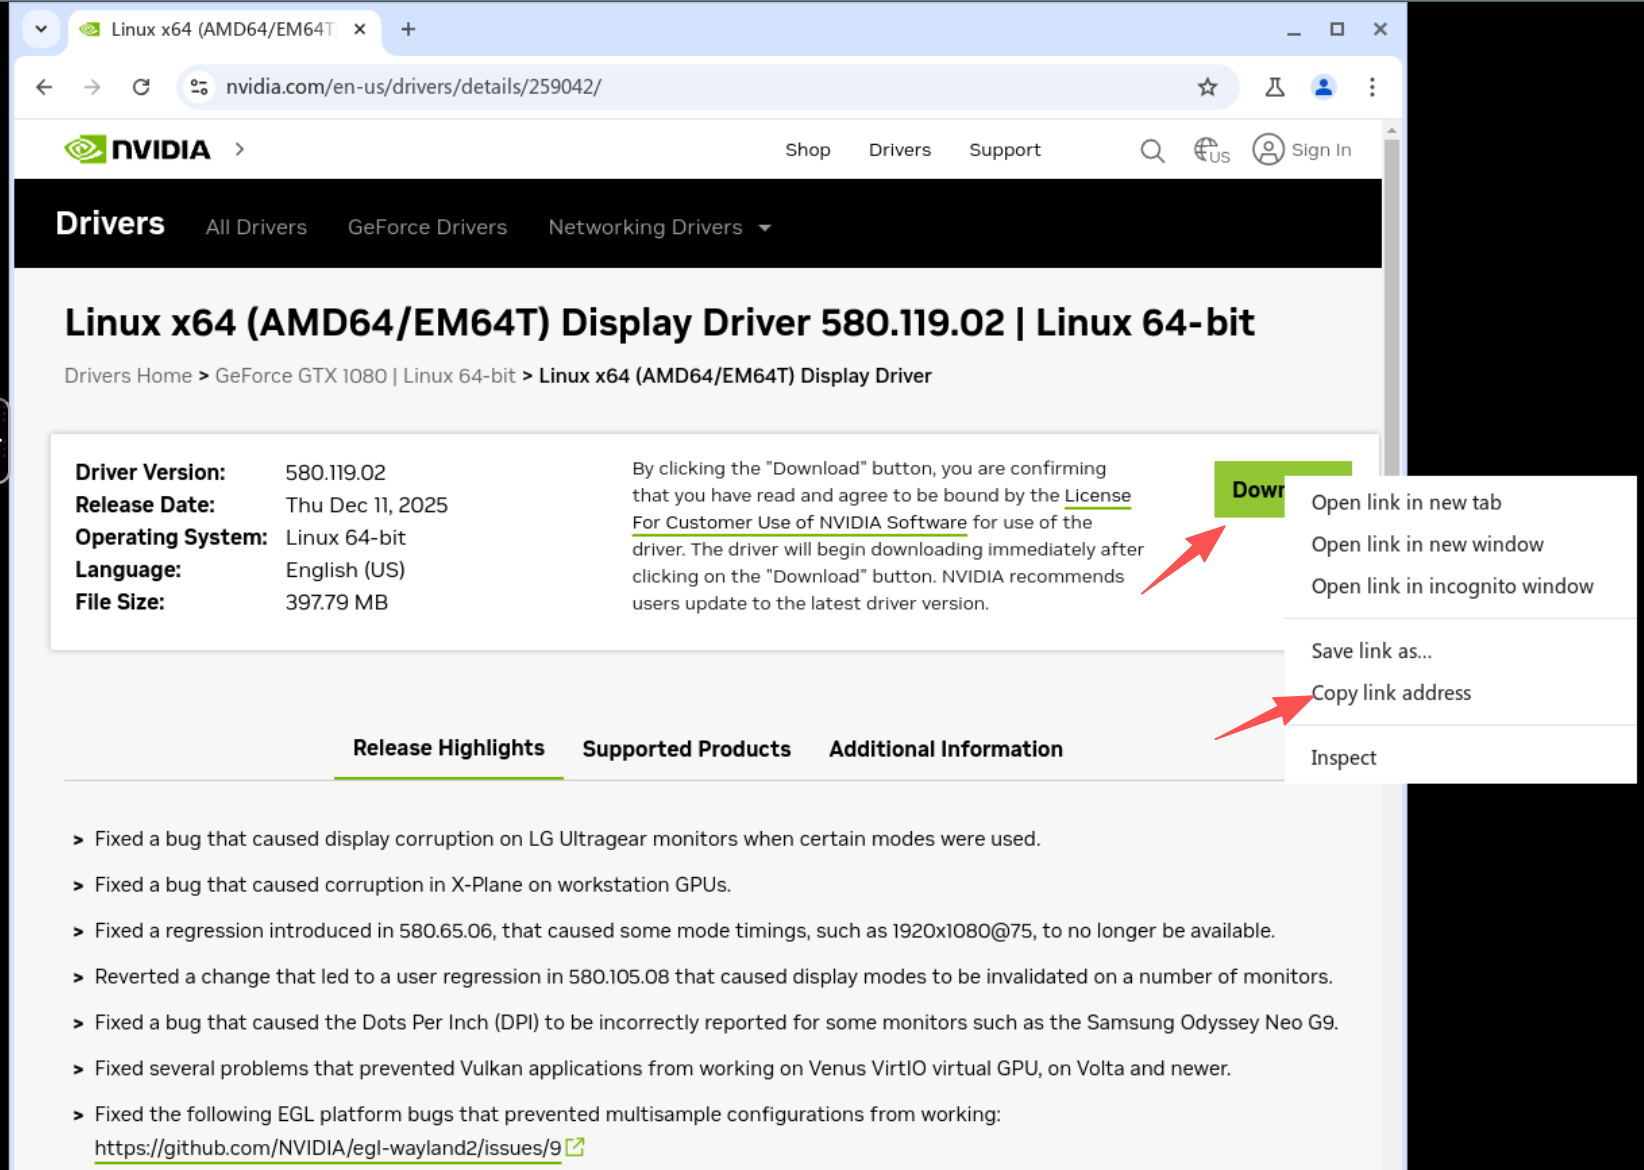Viewport: 1644px width, 1170px height.
Task: Go back to the previous page
Action: pyautogui.click(x=44, y=87)
